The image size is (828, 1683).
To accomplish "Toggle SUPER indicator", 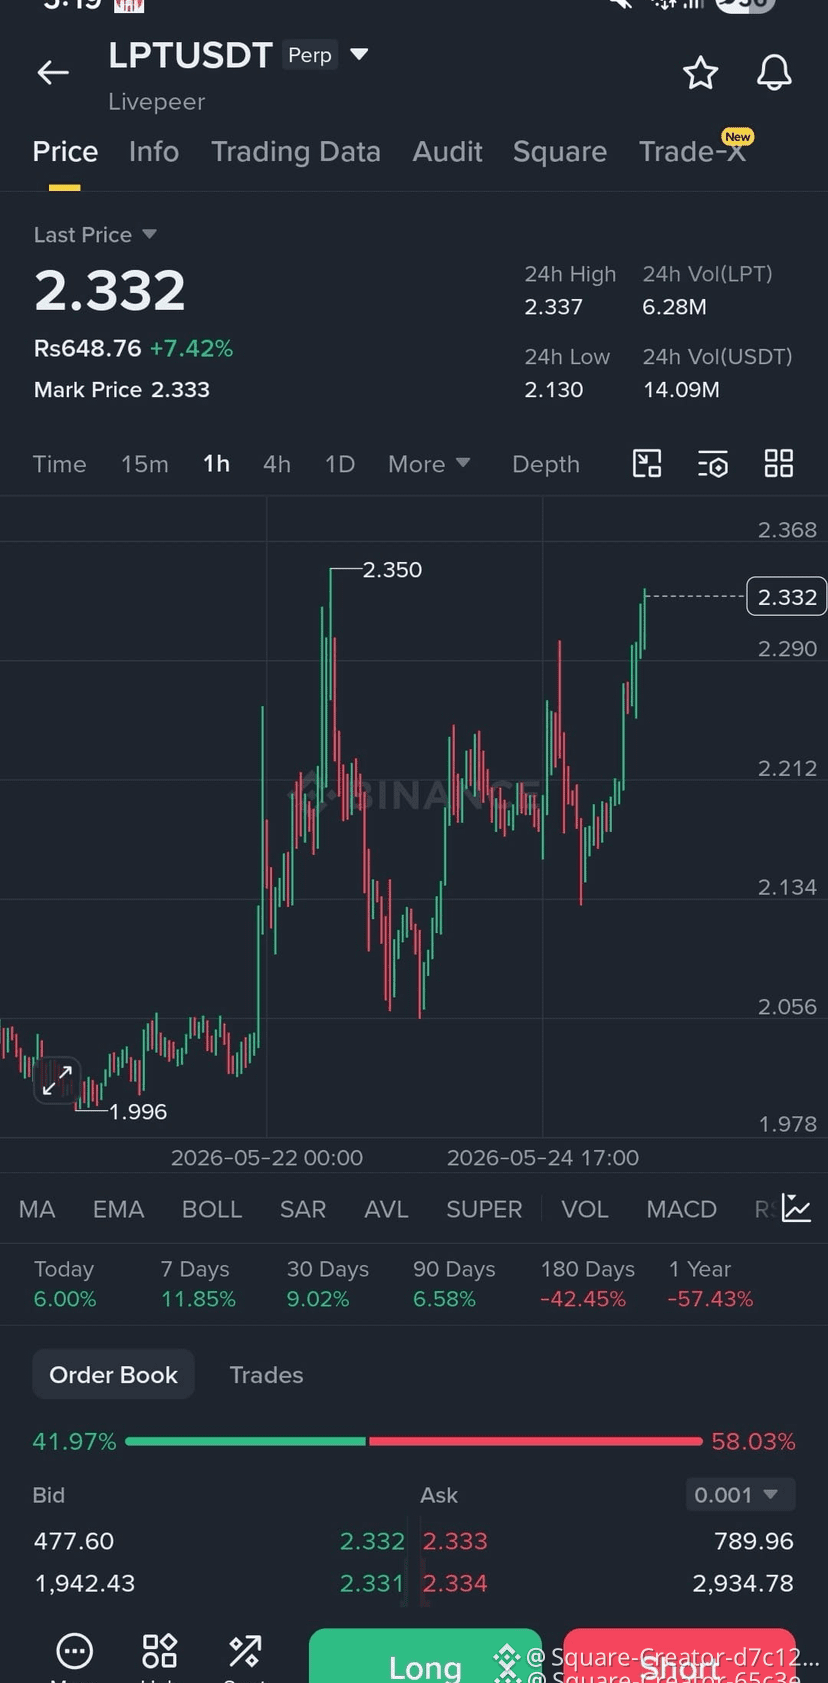I will pos(484,1209).
